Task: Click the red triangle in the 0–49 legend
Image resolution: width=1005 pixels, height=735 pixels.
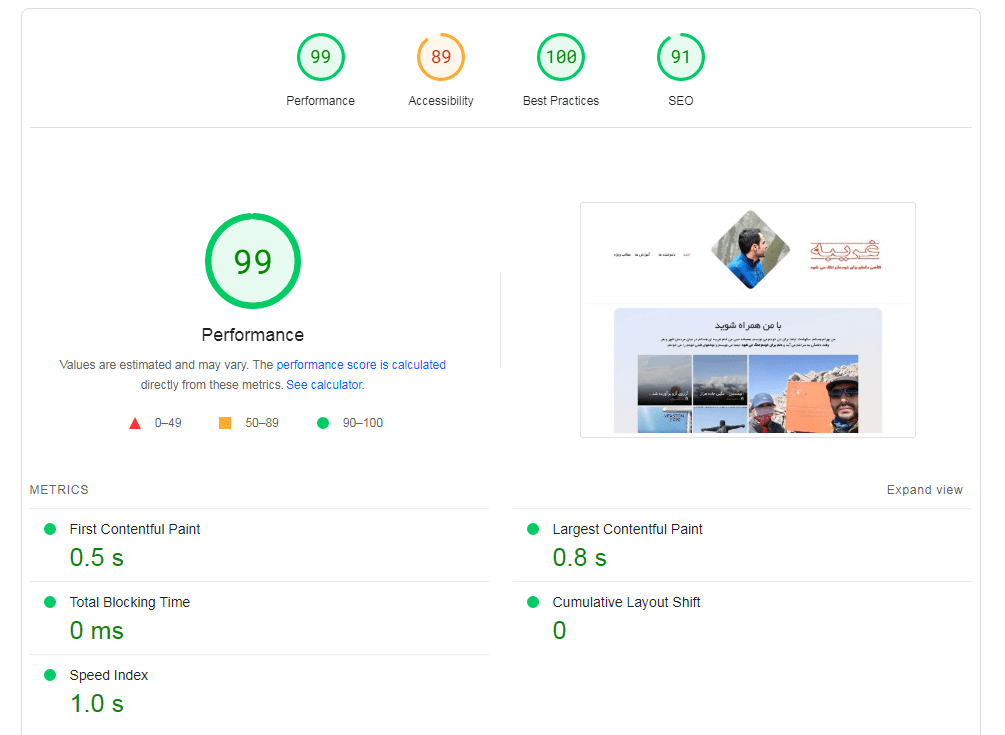Action: (x=135, y=422)
